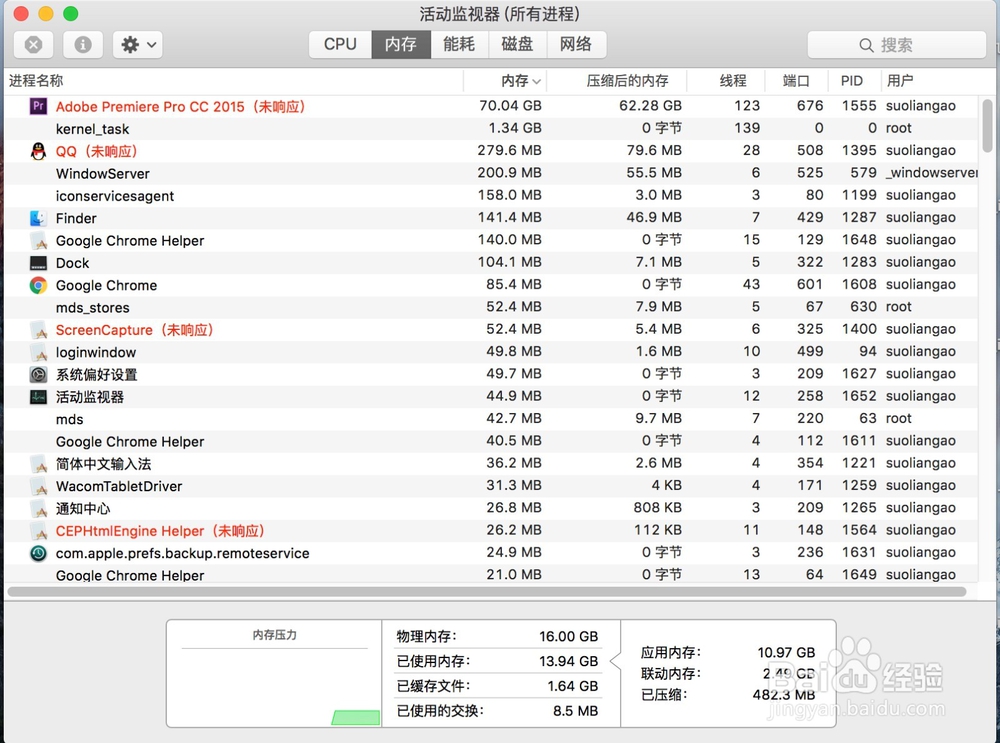
Task: Select the mds_stores process row
Action: pos(491,307)
